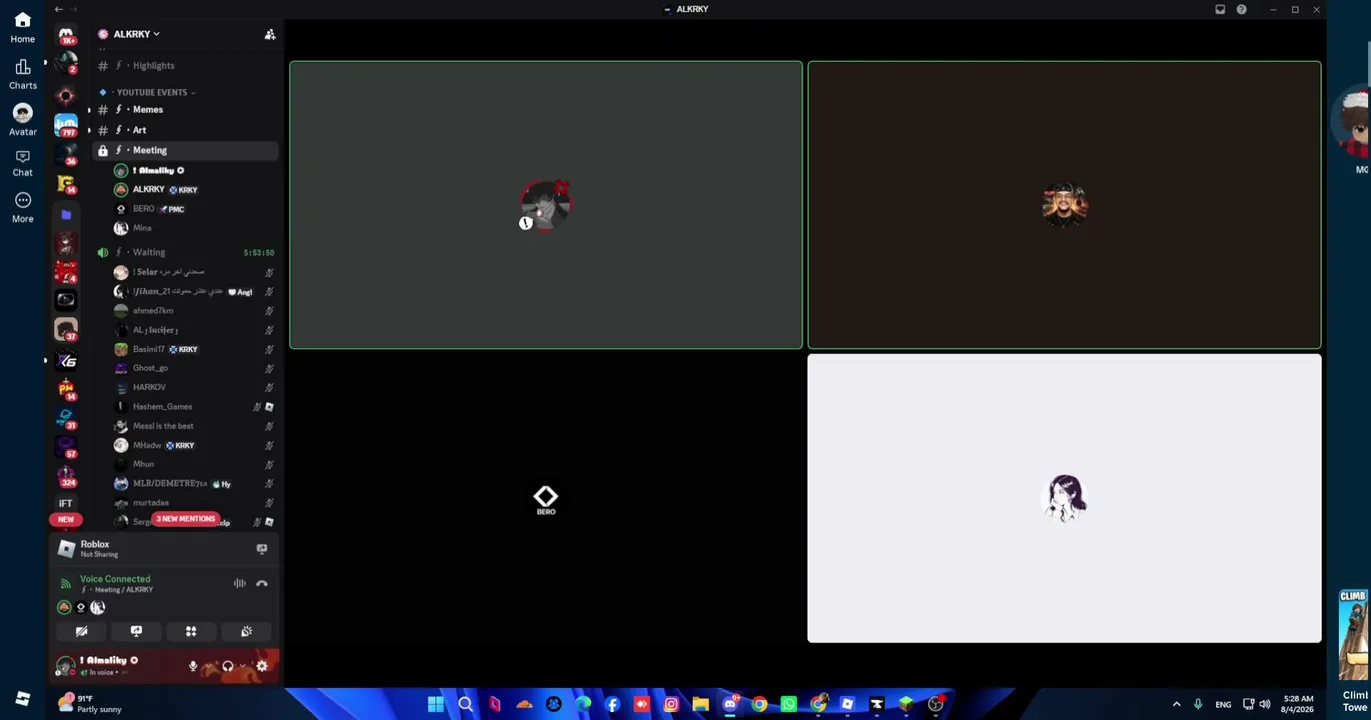Open Instagram from the taskbar
Image resolution: width=1371 pixels, height=720 pixels.
[x=671, y=704]
